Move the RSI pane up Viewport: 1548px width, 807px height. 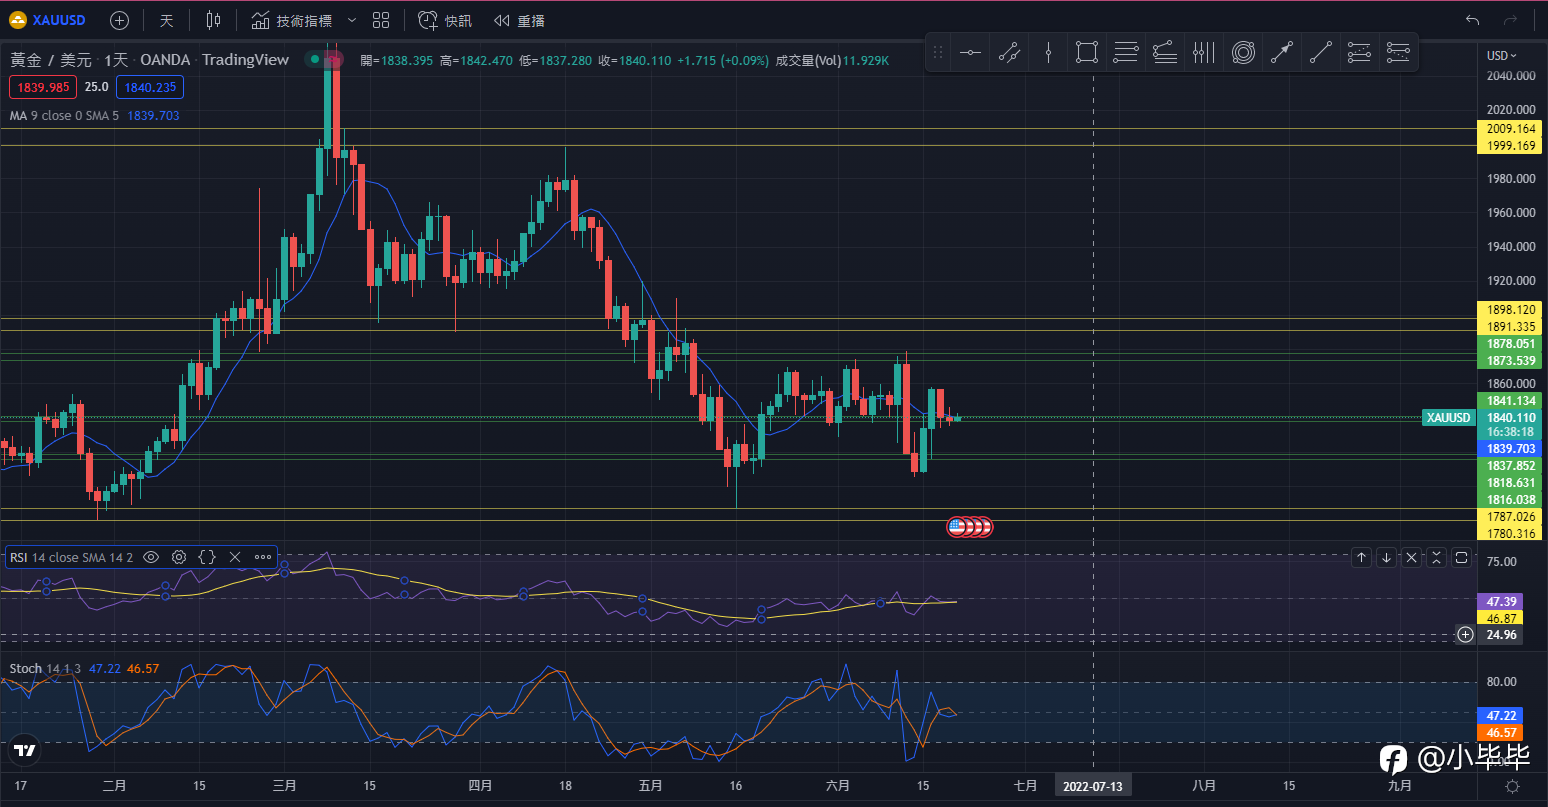point(1361,558)
